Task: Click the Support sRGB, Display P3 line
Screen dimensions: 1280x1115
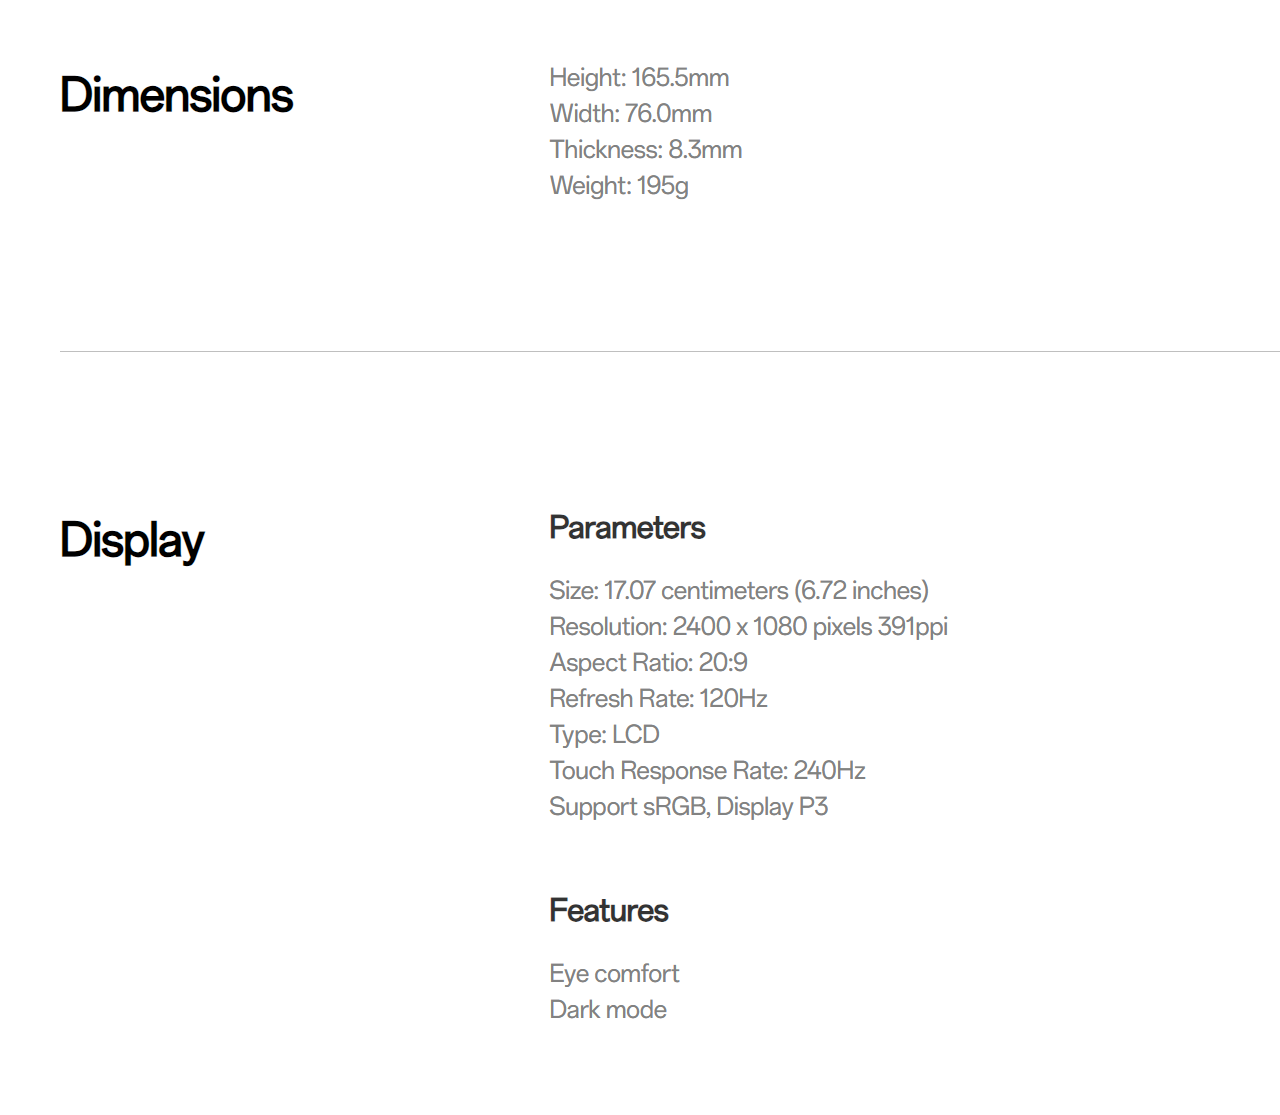Action: tap(688, 807)
